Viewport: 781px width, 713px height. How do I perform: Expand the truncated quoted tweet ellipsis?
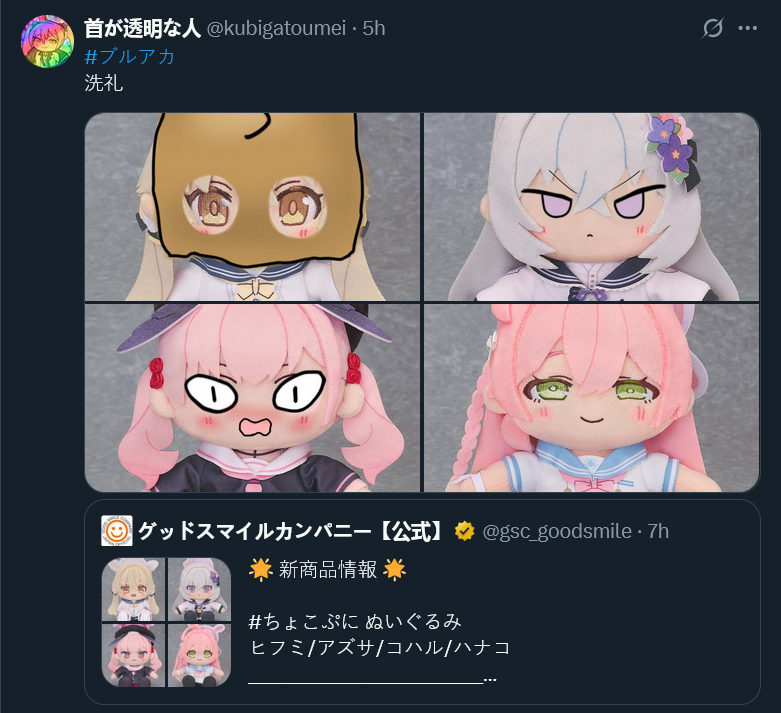(490, 679)
